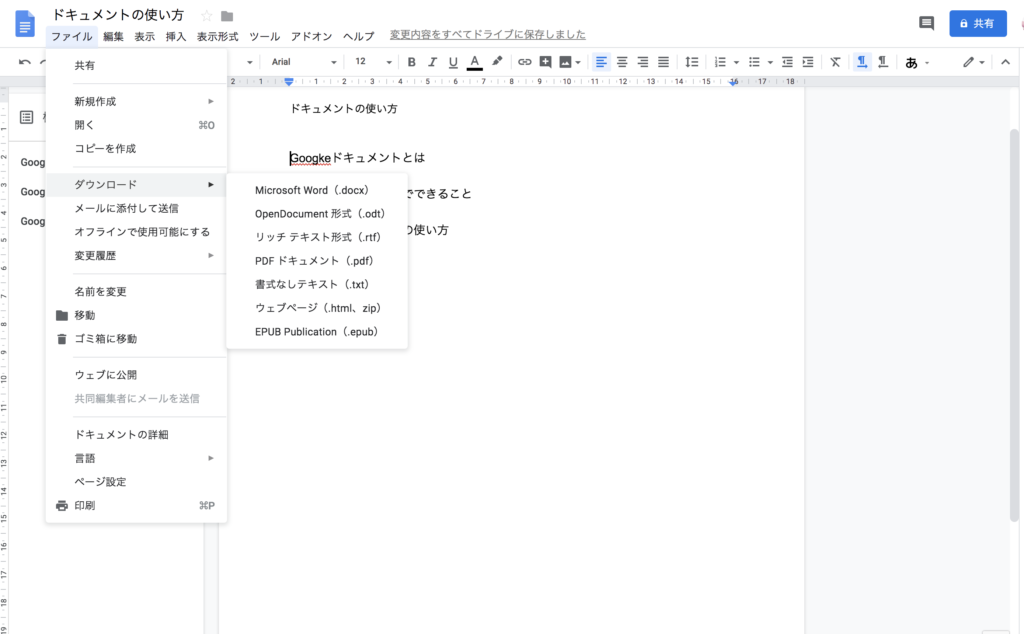Image resolution: width=1024 pixels, height=634 pixels.
Task: Click the 移動 folder item
Action: point(136,315)
